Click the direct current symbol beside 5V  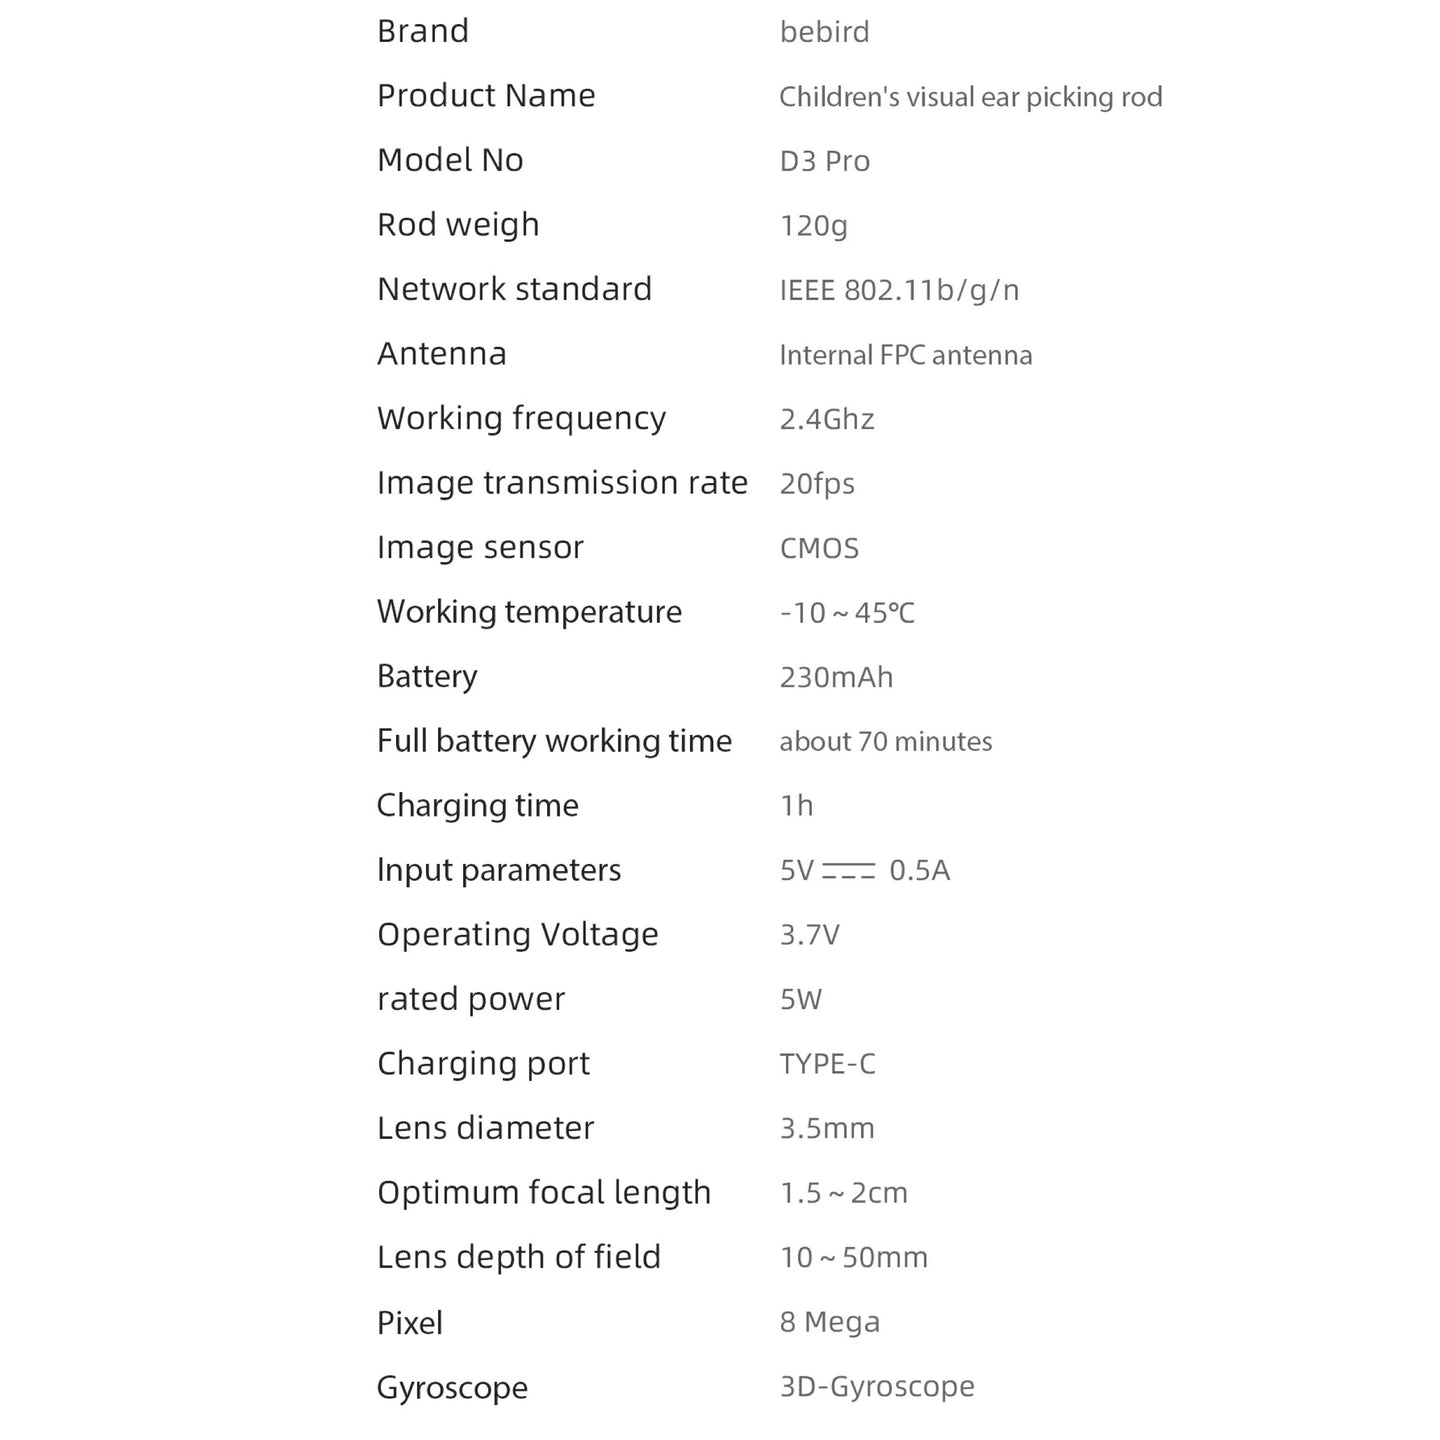click(848, 870)
